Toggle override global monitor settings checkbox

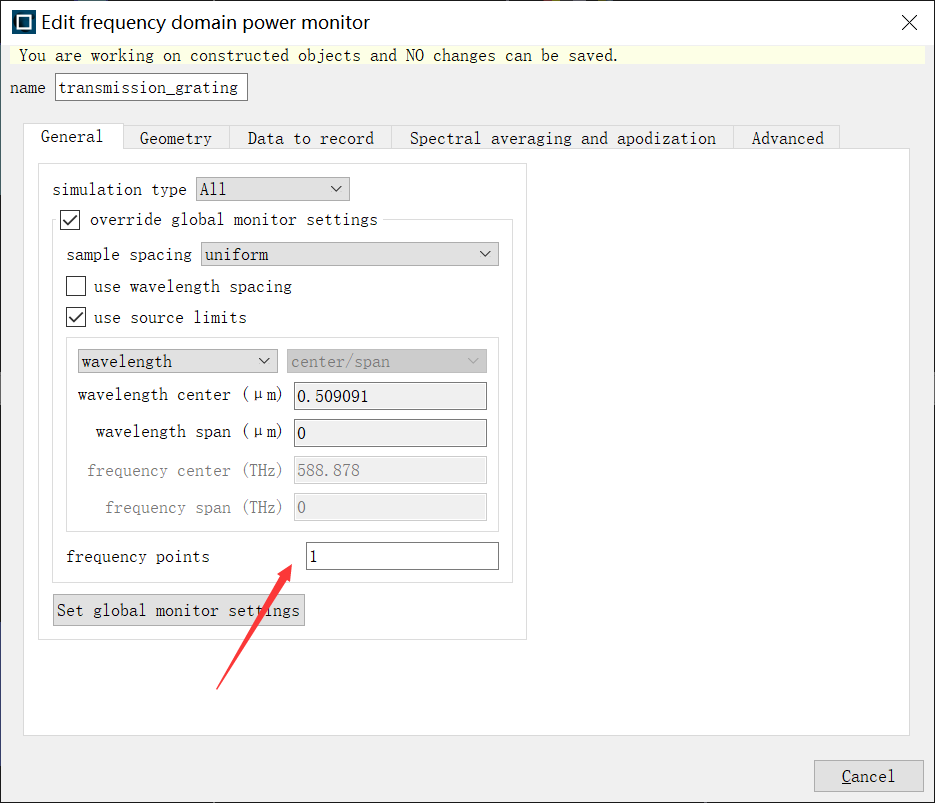click(70, 220)
